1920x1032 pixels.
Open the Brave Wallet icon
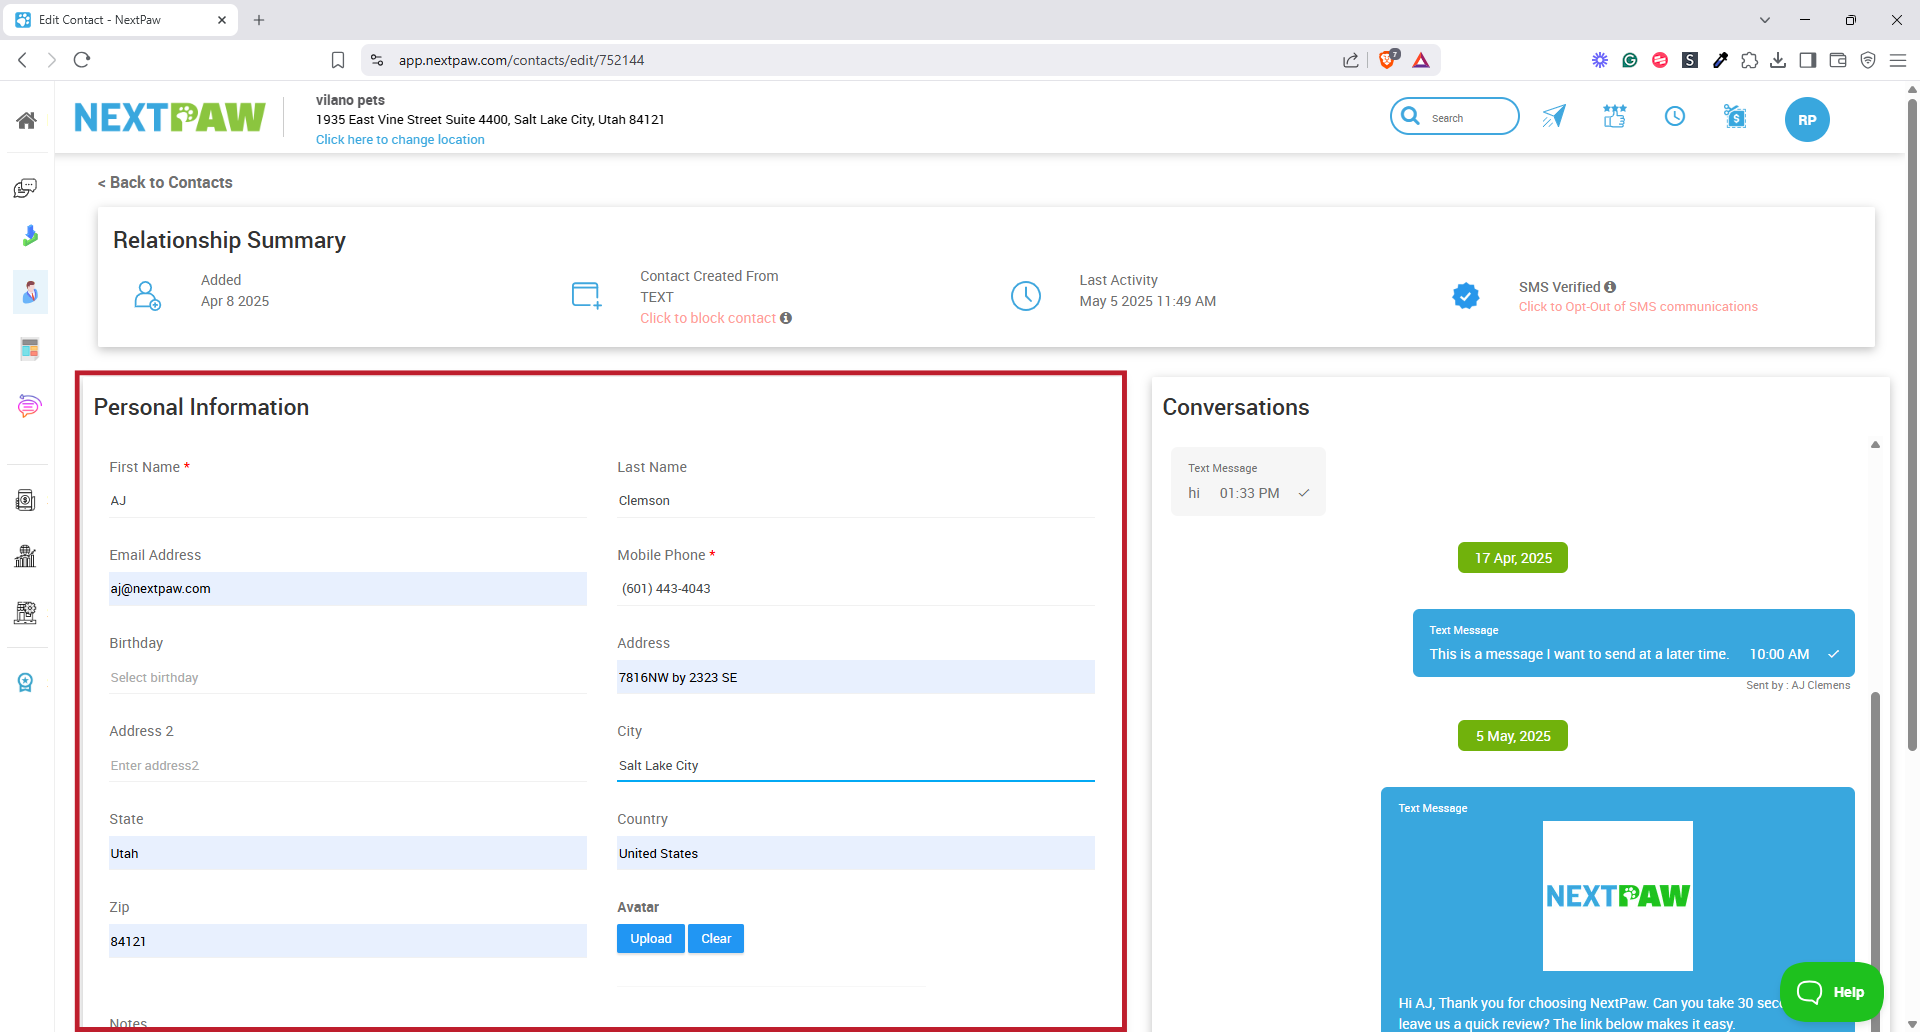click(1838, 60)
